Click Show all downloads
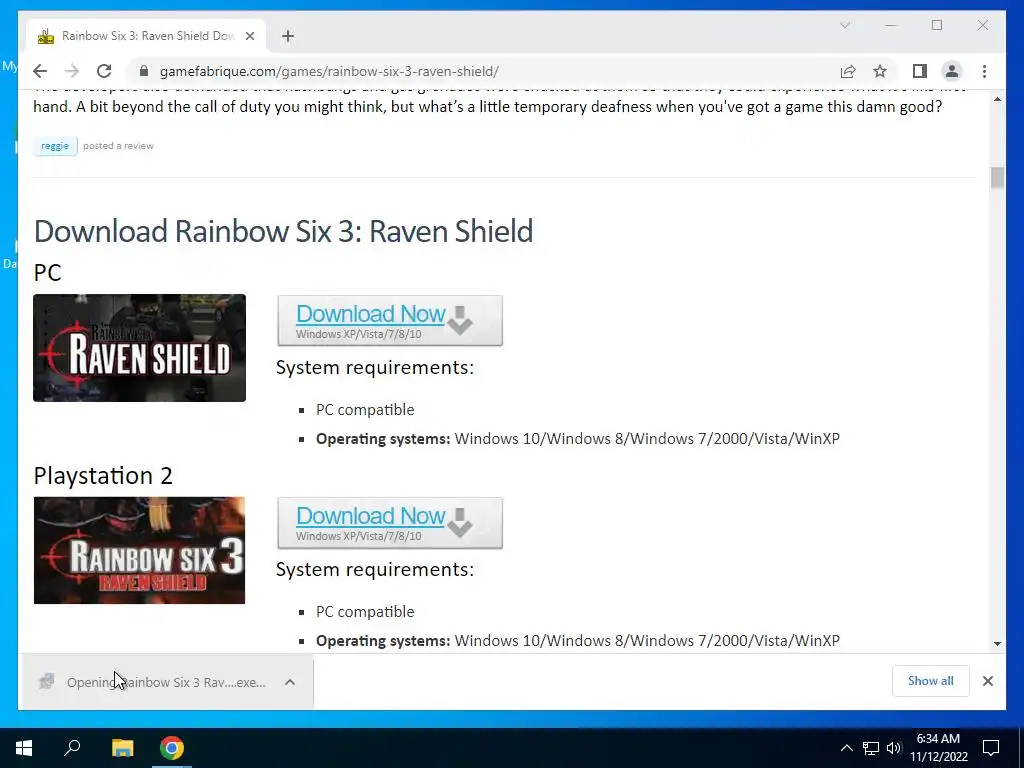The width and height of the screenshot is (1024, 768). point(931,681)
